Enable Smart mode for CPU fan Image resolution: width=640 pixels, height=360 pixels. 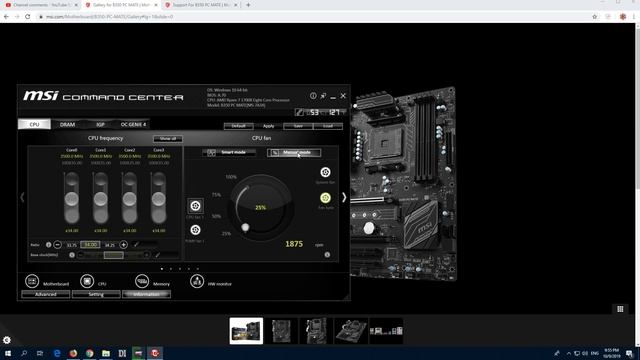pos(229,153)
